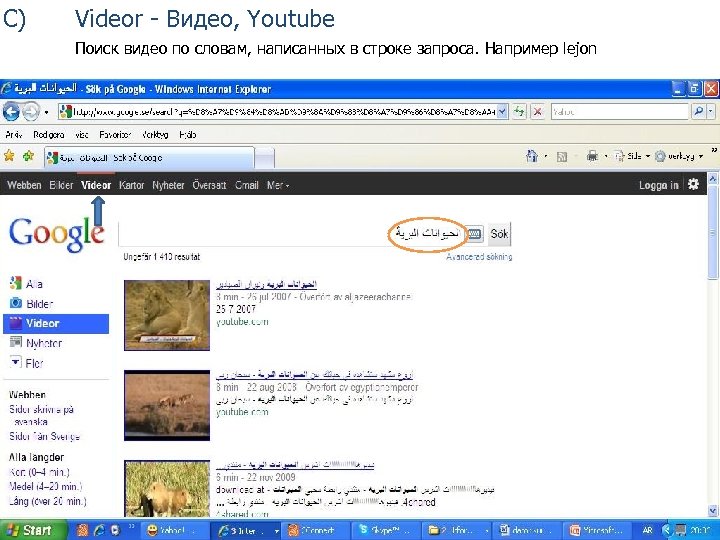Click the Refresh page icon
The width and height of the screenshot is (720, 540).
pyautogui.click(x=519, y=112)
